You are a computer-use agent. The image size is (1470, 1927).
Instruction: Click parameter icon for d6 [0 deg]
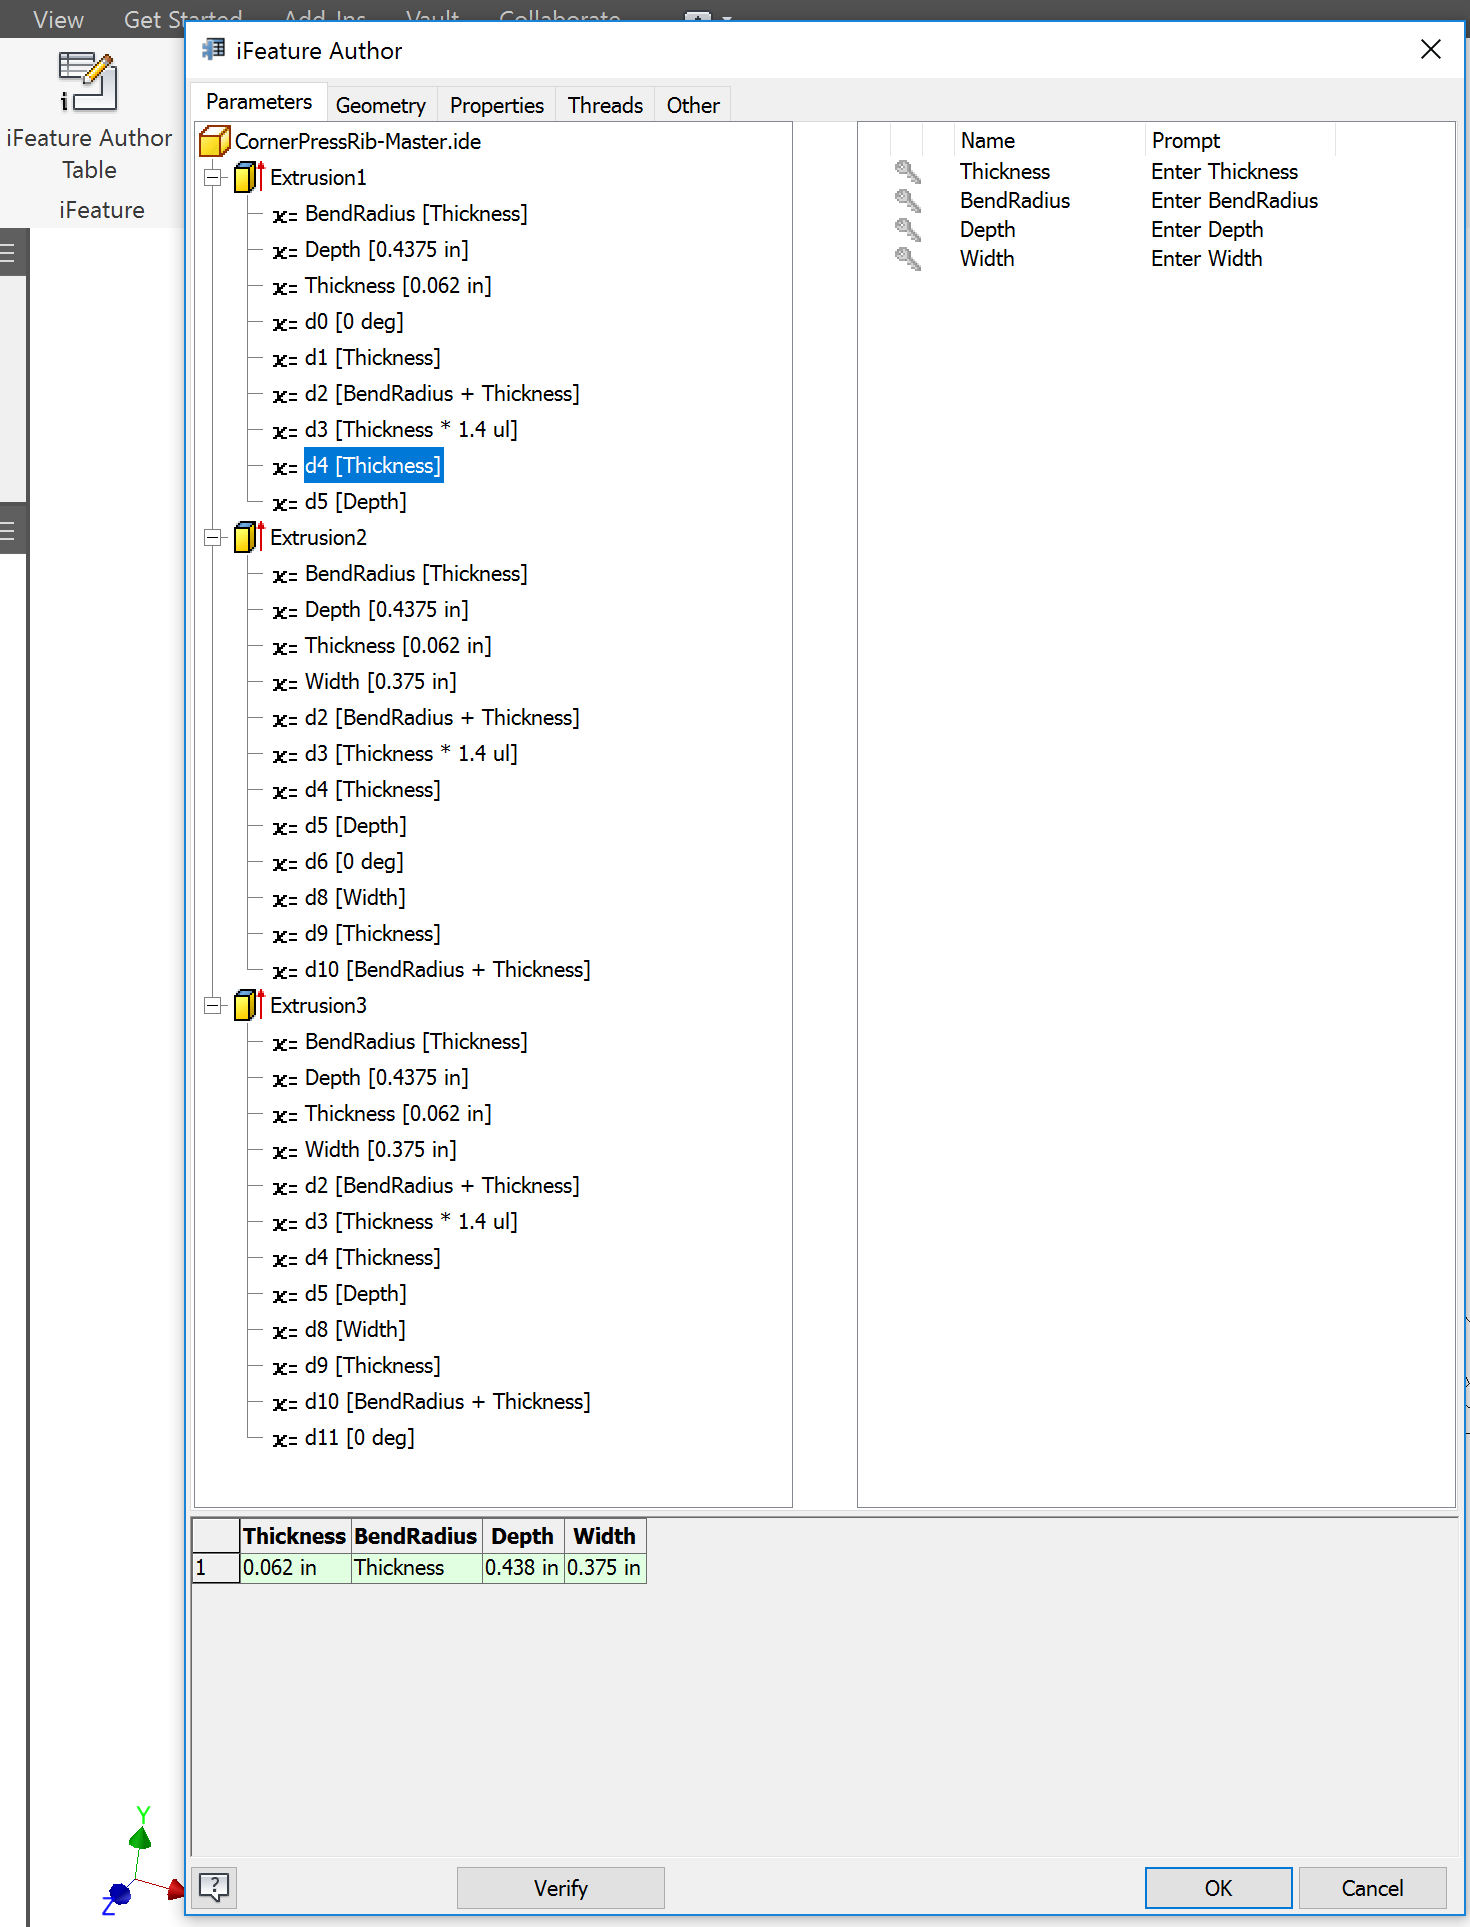[285, 863]
